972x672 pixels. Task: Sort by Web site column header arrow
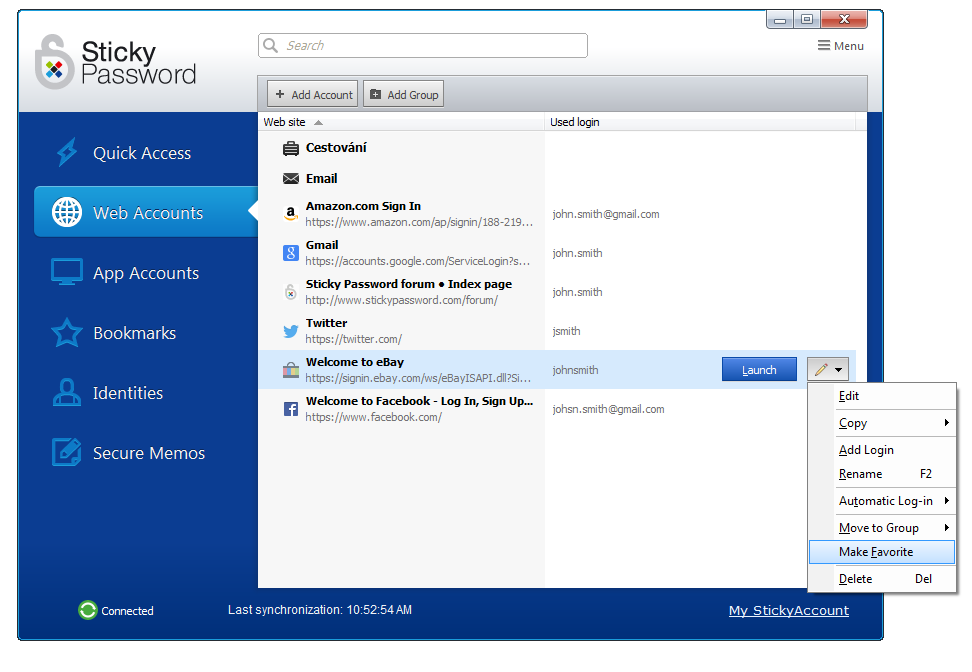318,123
